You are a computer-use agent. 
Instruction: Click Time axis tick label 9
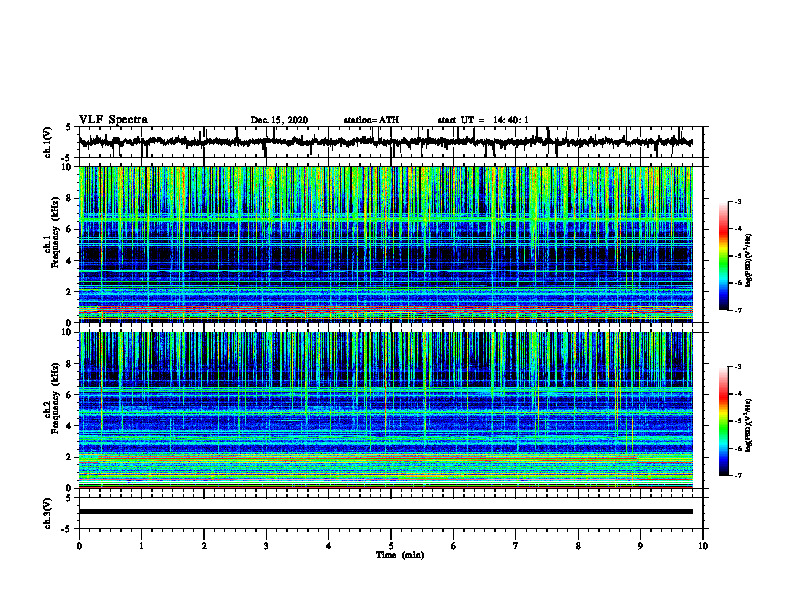(x=640, y=546)
